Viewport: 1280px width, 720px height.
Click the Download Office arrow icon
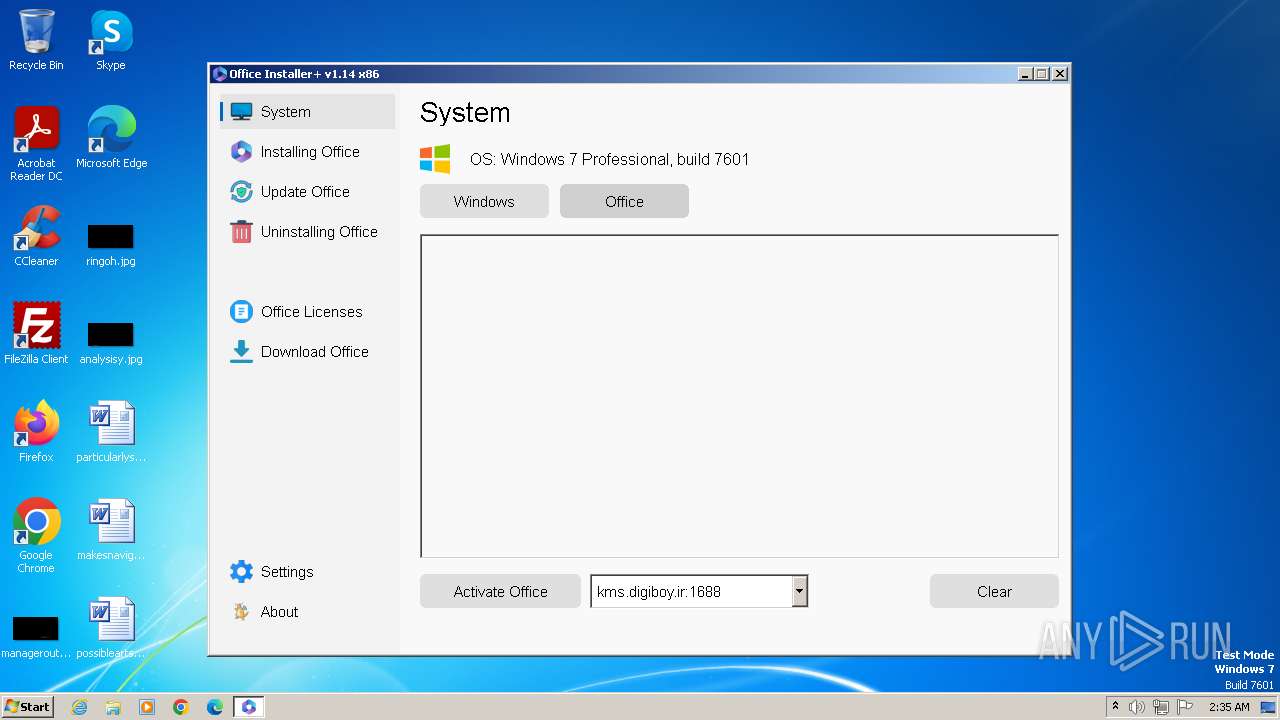click(241, 352)
